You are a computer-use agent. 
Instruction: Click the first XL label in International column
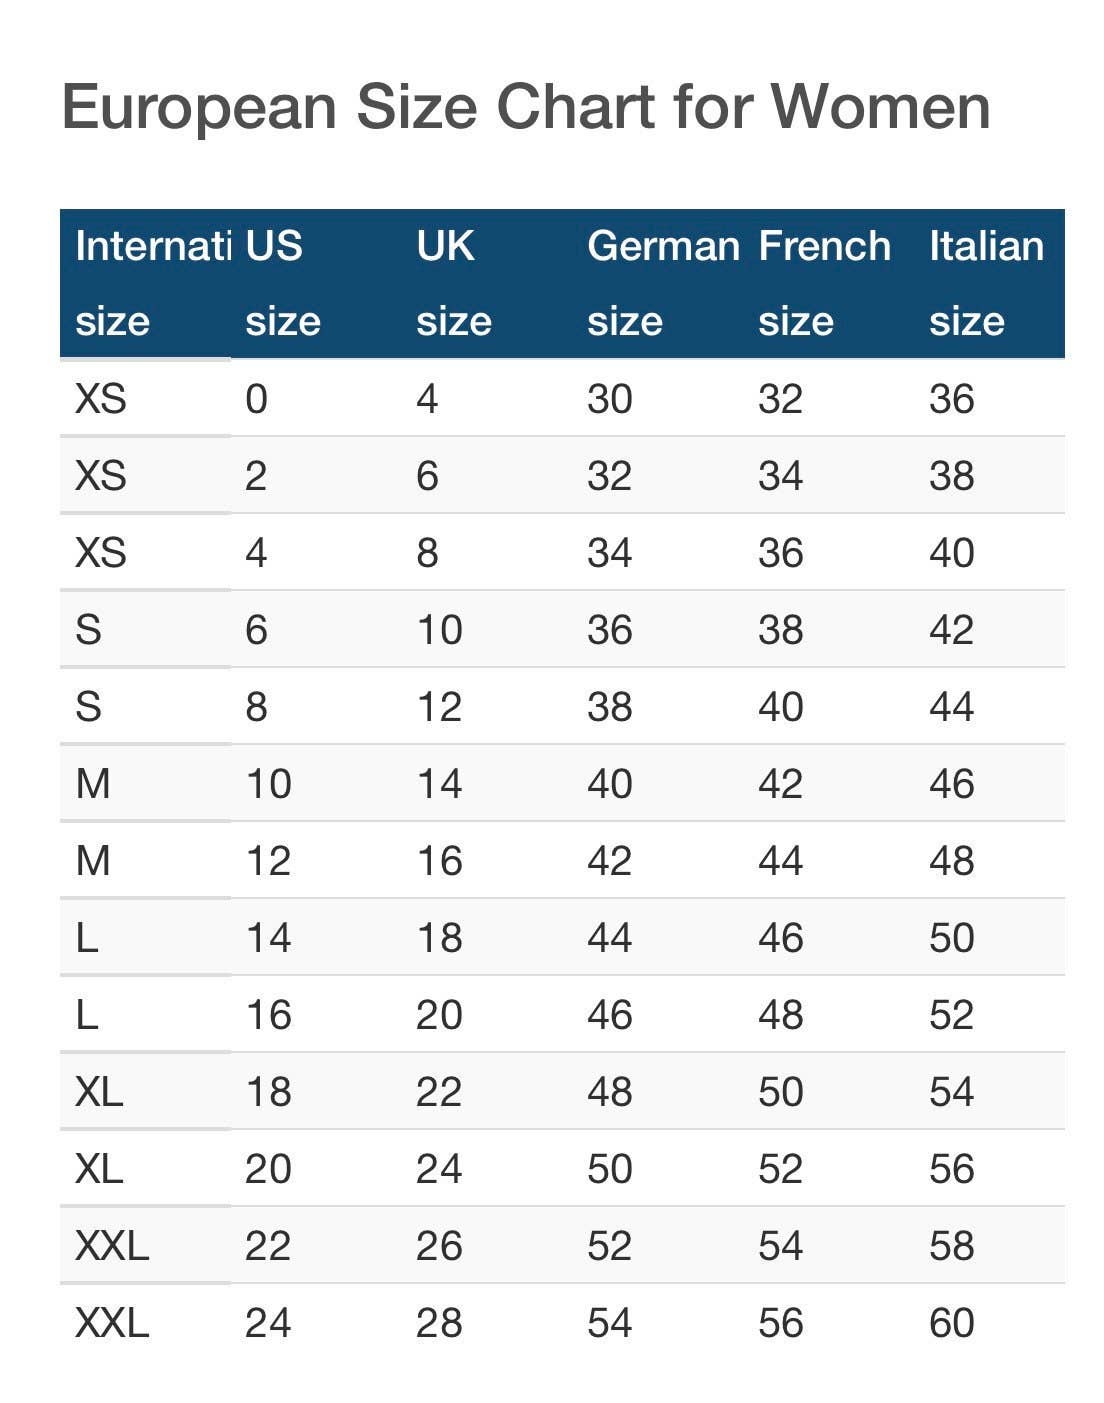99,1092
